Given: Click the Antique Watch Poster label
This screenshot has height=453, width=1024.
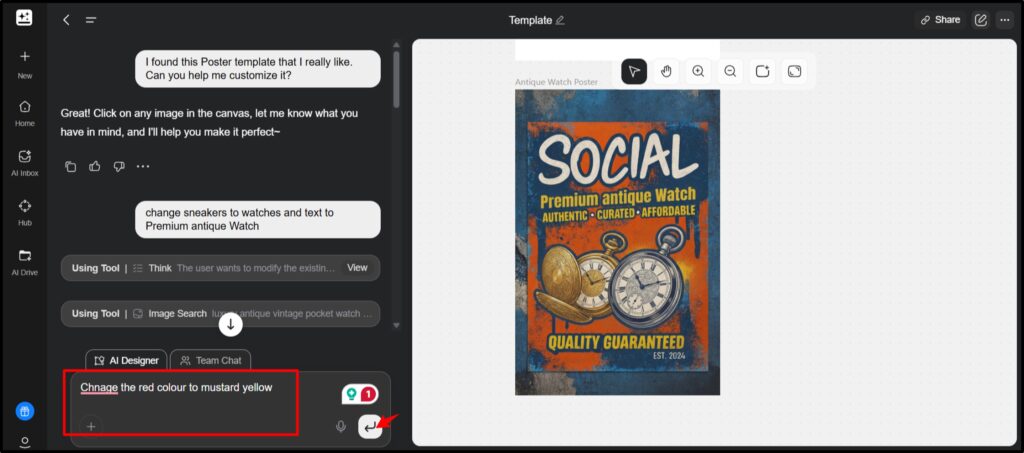Looking at the screenshot, I should (556, 82).
